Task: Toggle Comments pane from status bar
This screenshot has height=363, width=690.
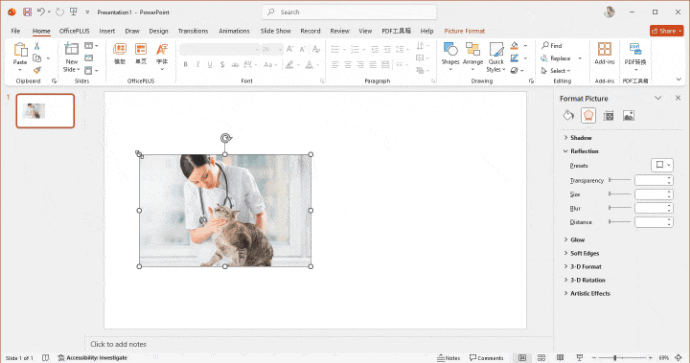Action: [486, 358]
